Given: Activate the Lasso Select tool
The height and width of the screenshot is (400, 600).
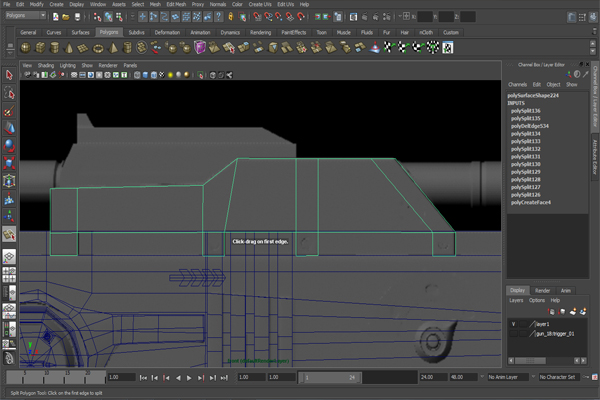Looking at the screenshot, I should (x=9, y=93).
